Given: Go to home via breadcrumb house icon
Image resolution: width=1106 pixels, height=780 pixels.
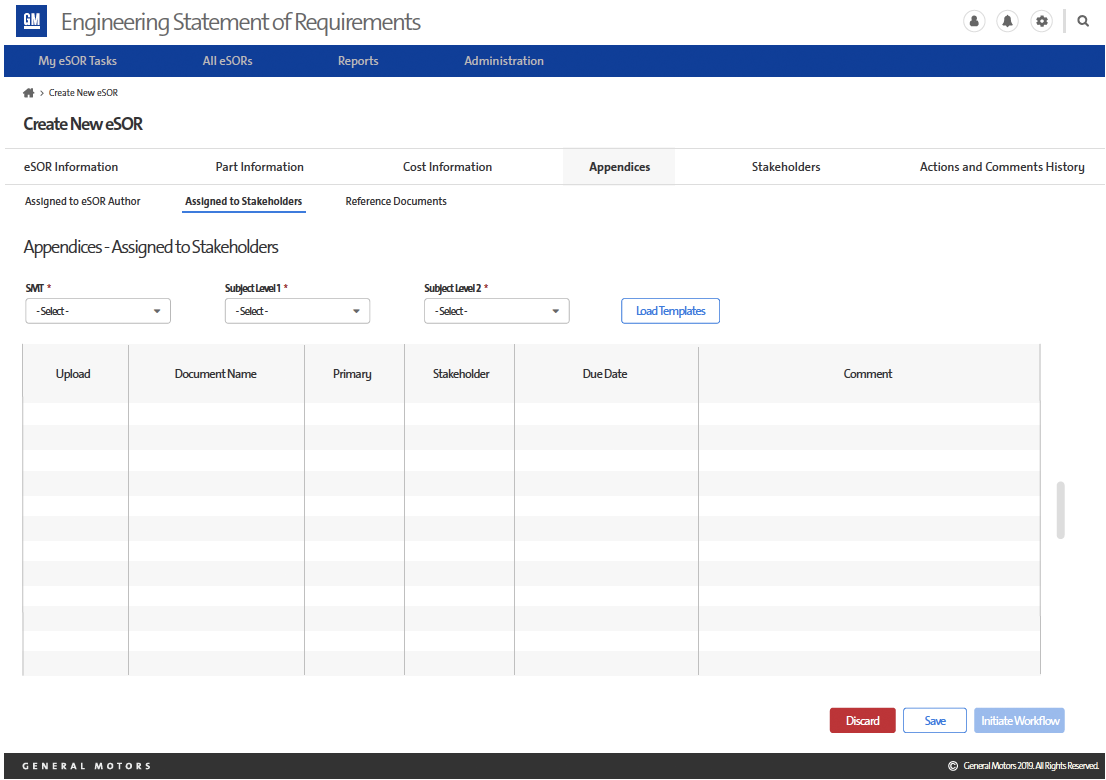Looking at the screenshot, I should pyautogui.click(x=28, y=92).
